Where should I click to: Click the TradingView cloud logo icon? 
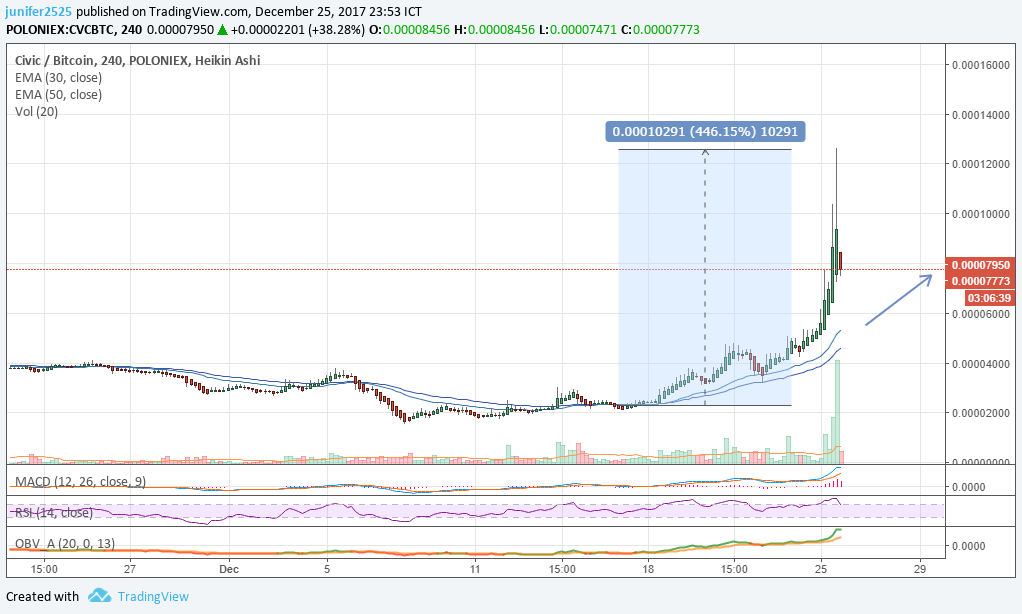tap(99, 596)
